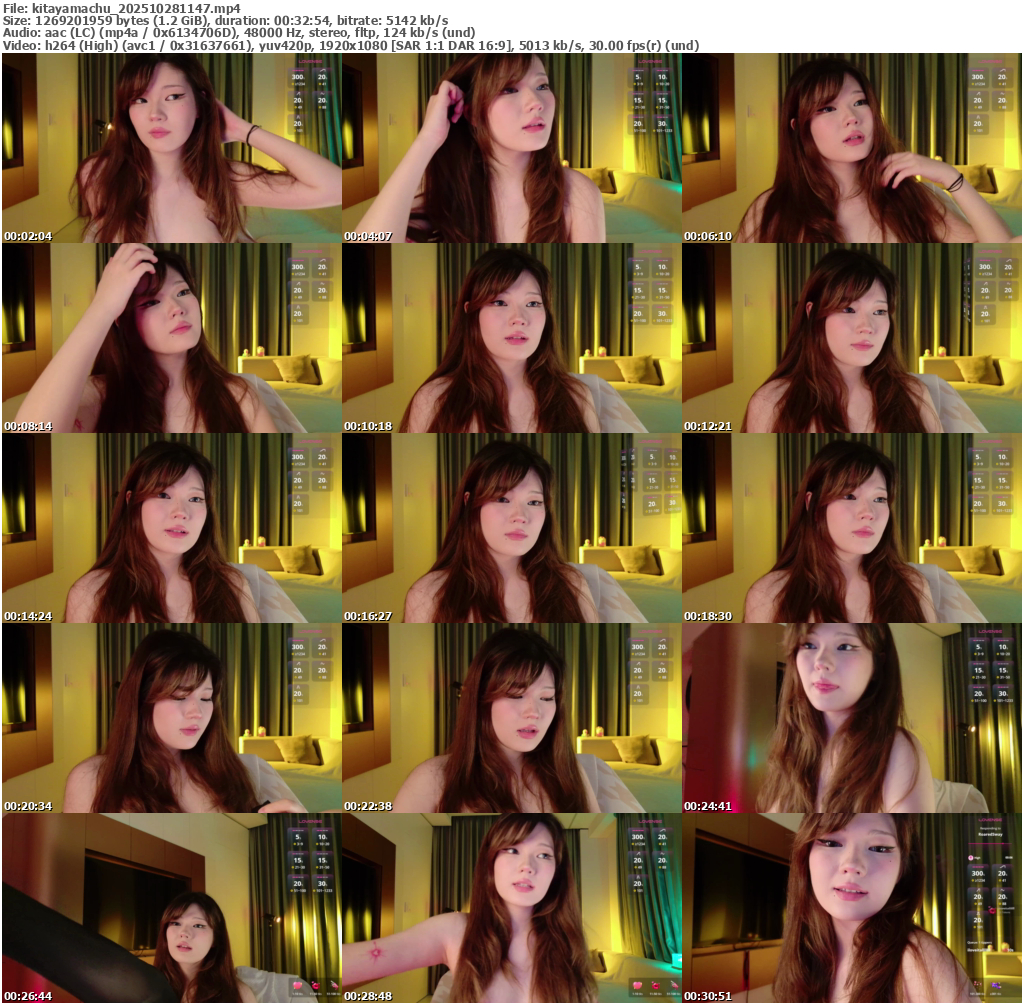Select the 00:24:41 thumbnail
Screen dimensions: 1024x1003
(x=851, y=718)
